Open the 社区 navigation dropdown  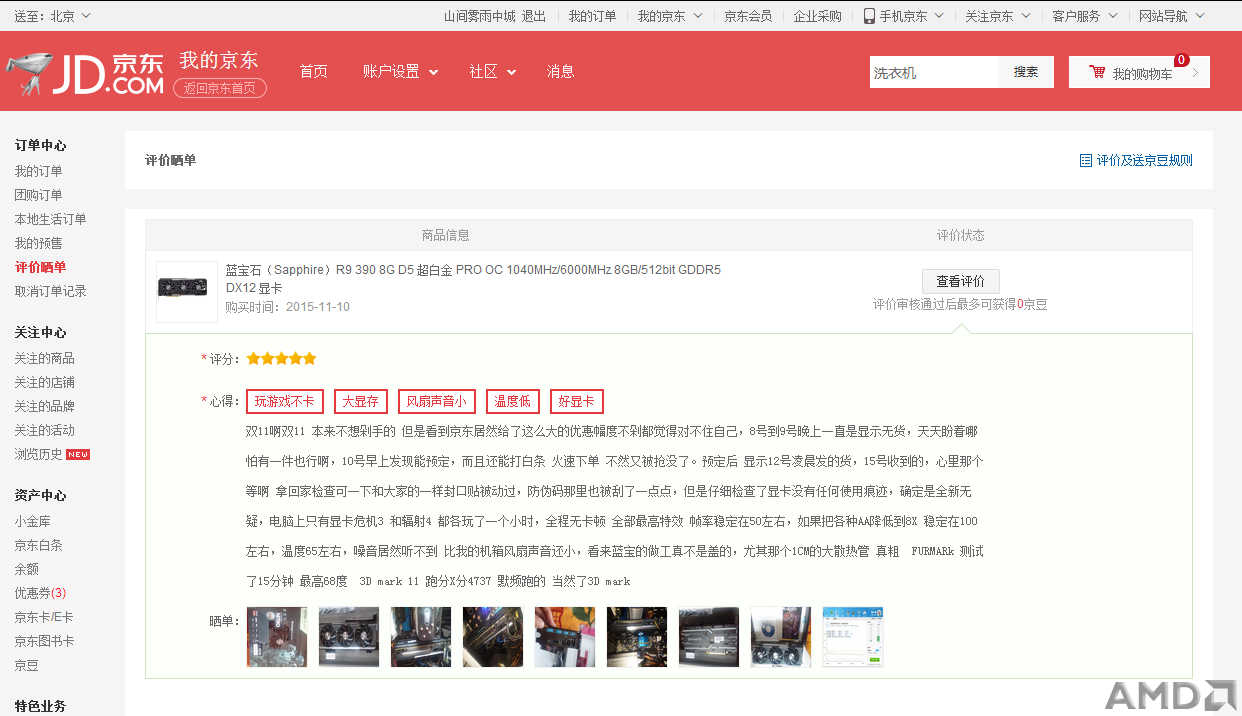point(493,72)
